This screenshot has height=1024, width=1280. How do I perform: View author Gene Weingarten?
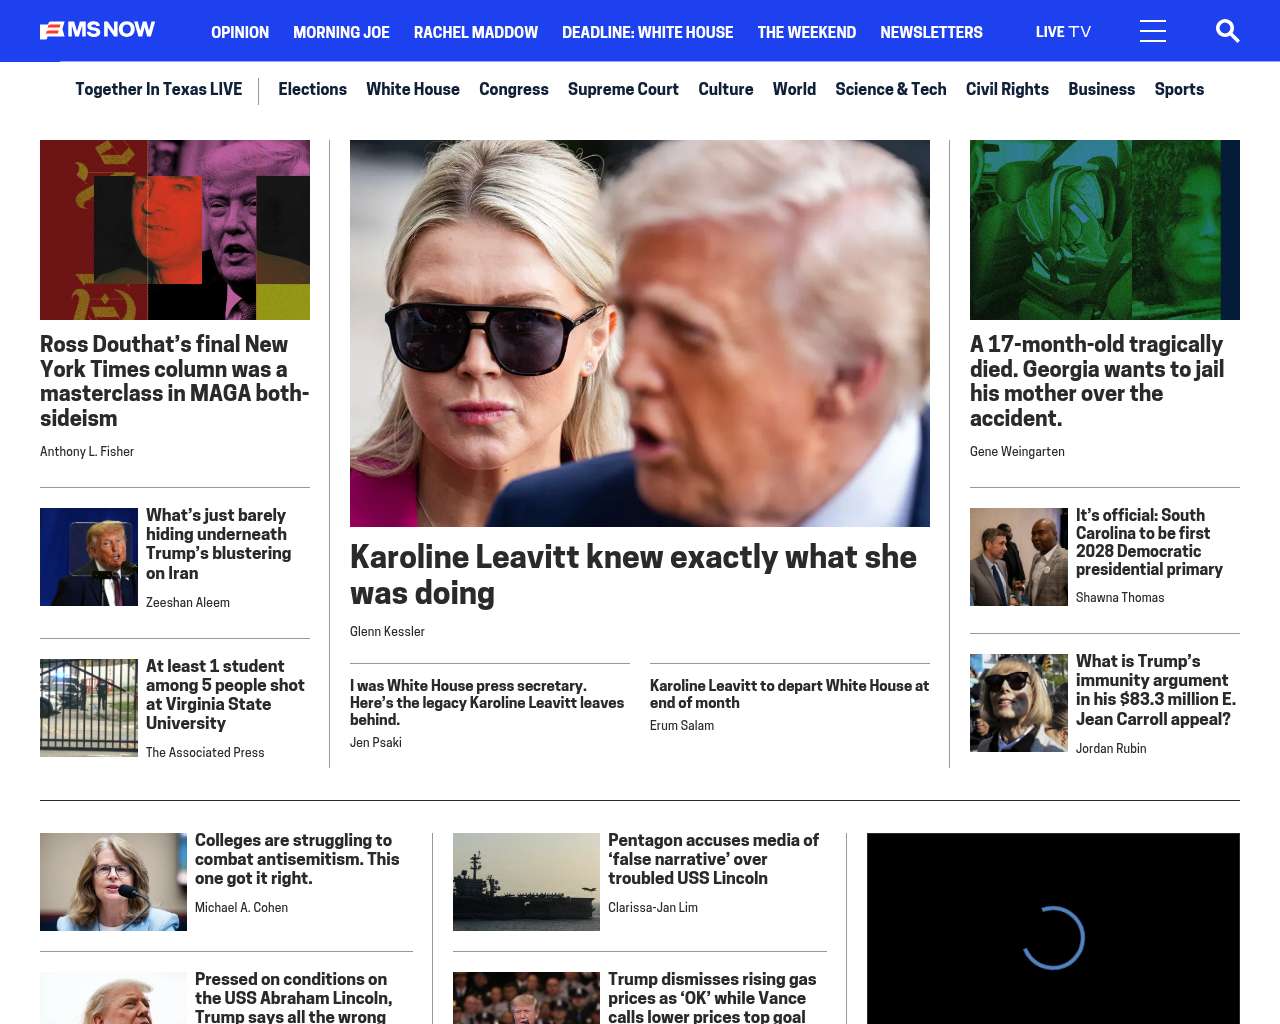(1017, 452)
